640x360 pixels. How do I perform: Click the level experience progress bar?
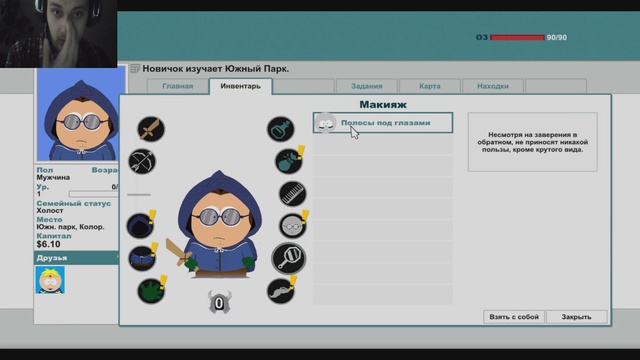[93, 194]
